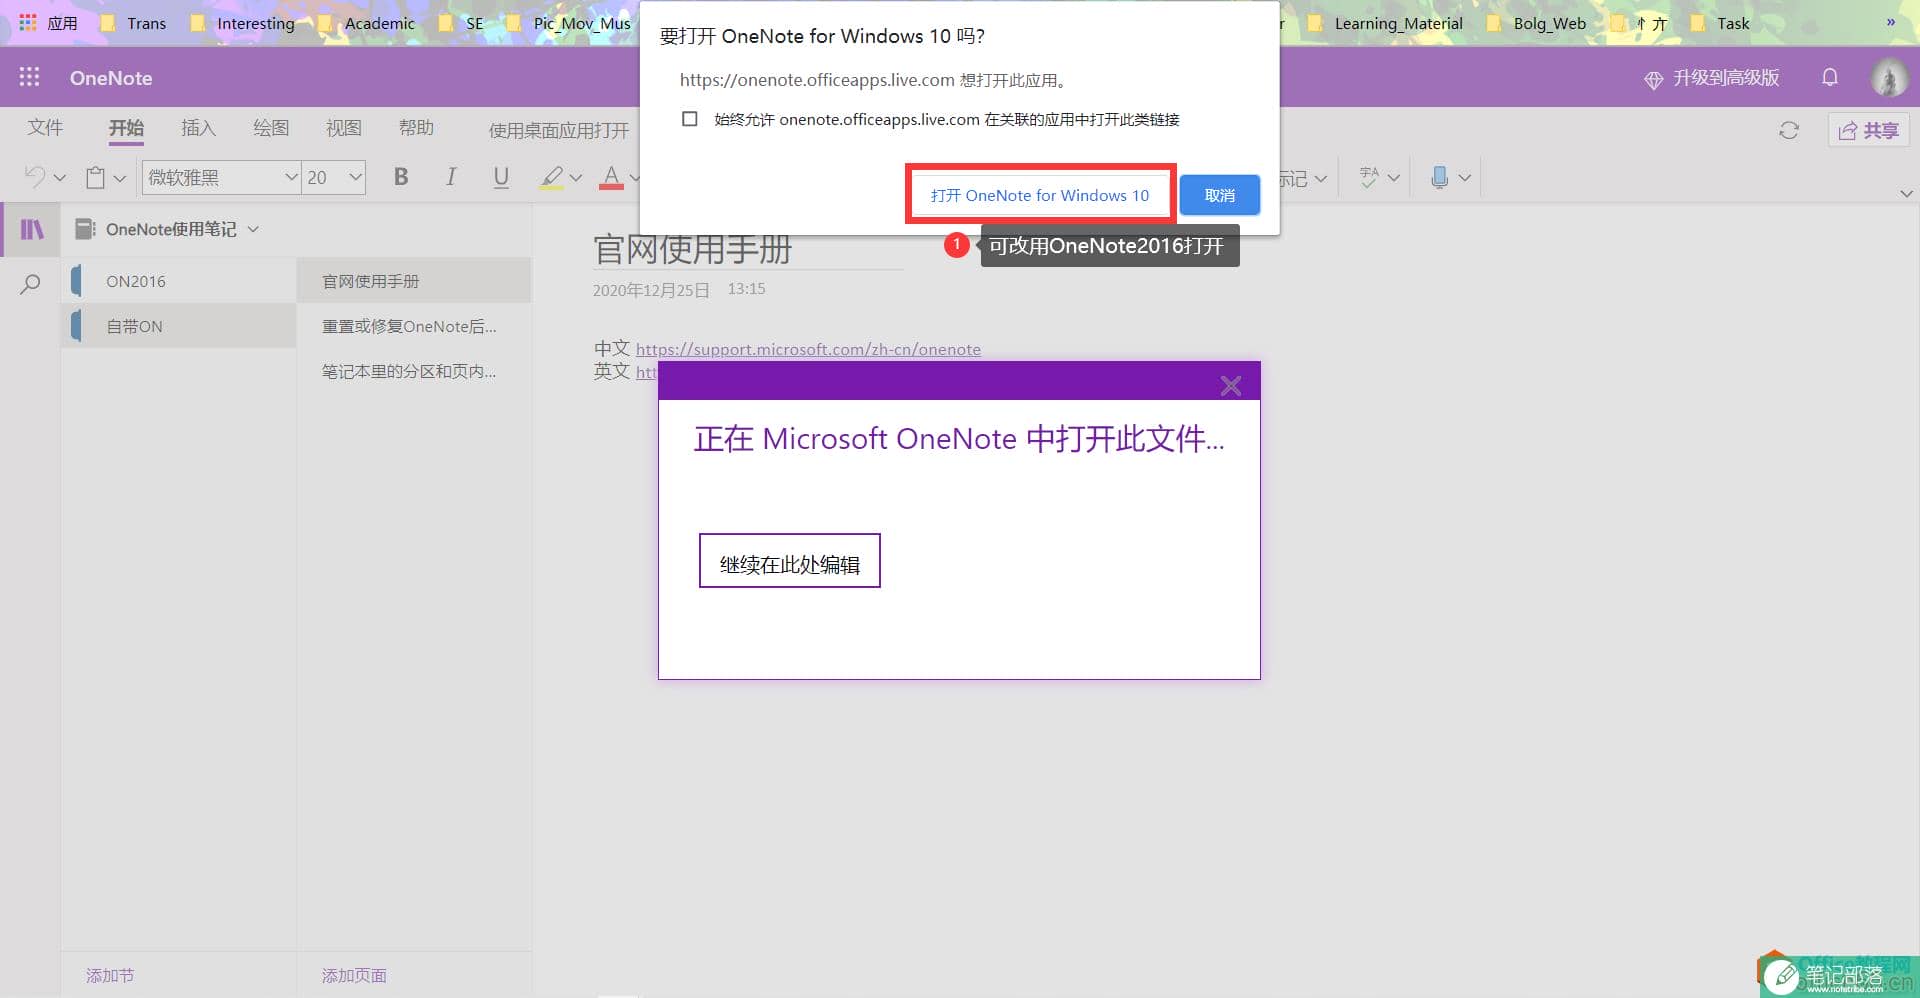Toggle bold formatting
This screenshot has height=998, width=1920.
(401, 177)
